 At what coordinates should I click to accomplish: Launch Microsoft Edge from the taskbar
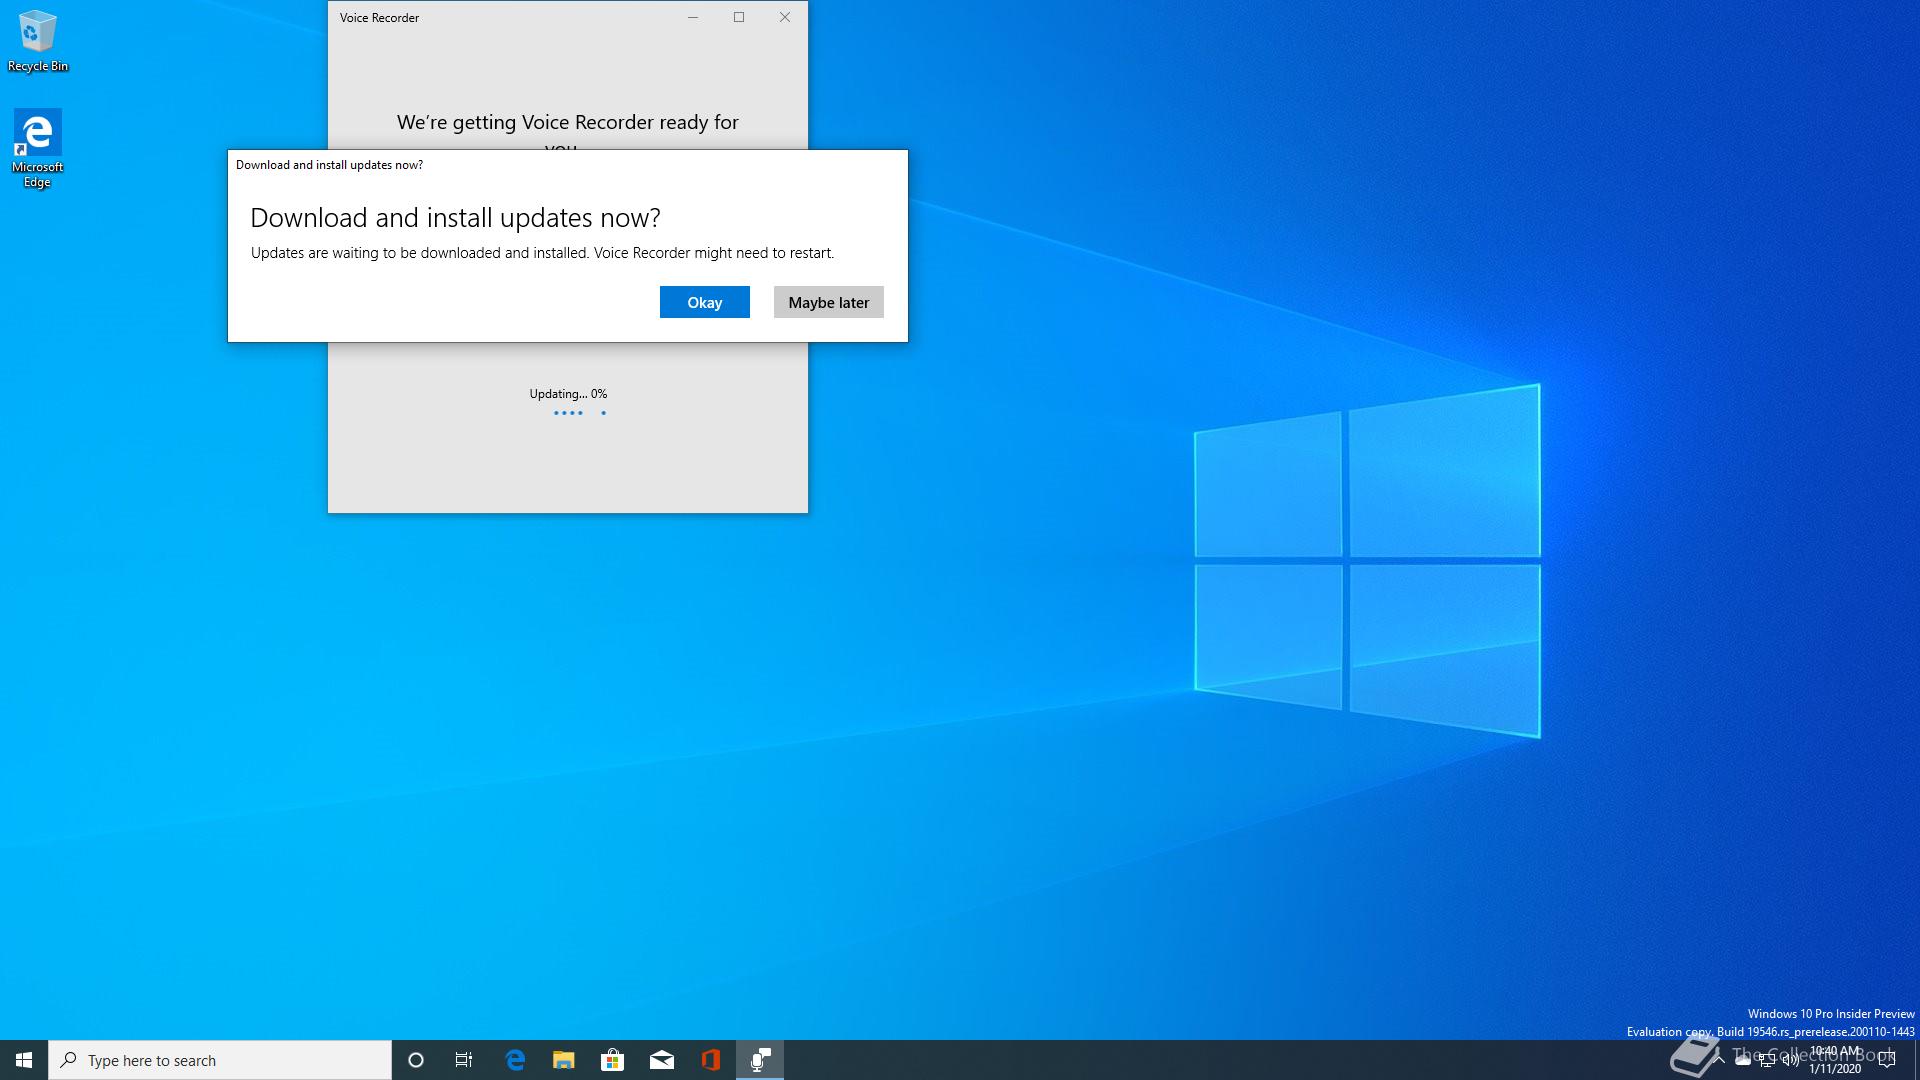point(515,1060)
